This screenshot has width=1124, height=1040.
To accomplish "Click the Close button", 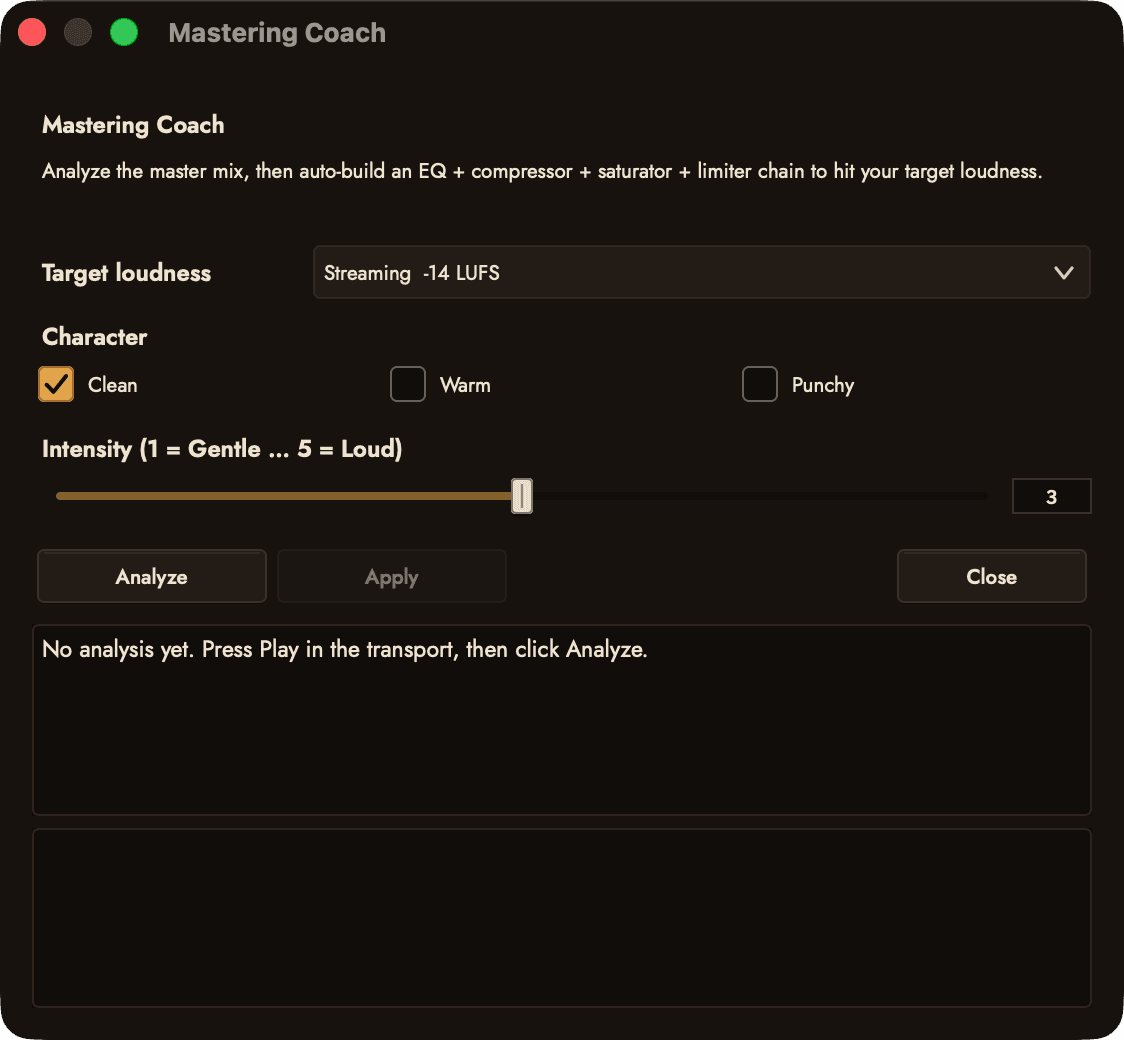I will coord(991,576).
